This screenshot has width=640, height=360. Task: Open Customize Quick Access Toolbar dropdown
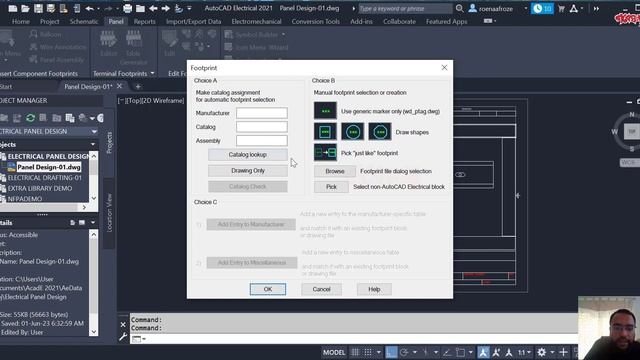point(189,8)
